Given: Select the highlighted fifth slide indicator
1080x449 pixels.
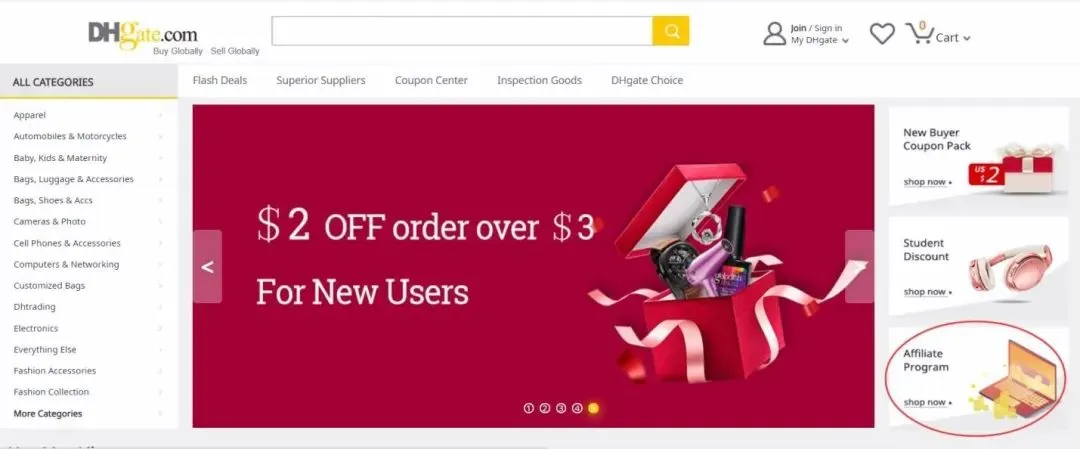Looking at the screenshot, I should [x=594, y=408].
